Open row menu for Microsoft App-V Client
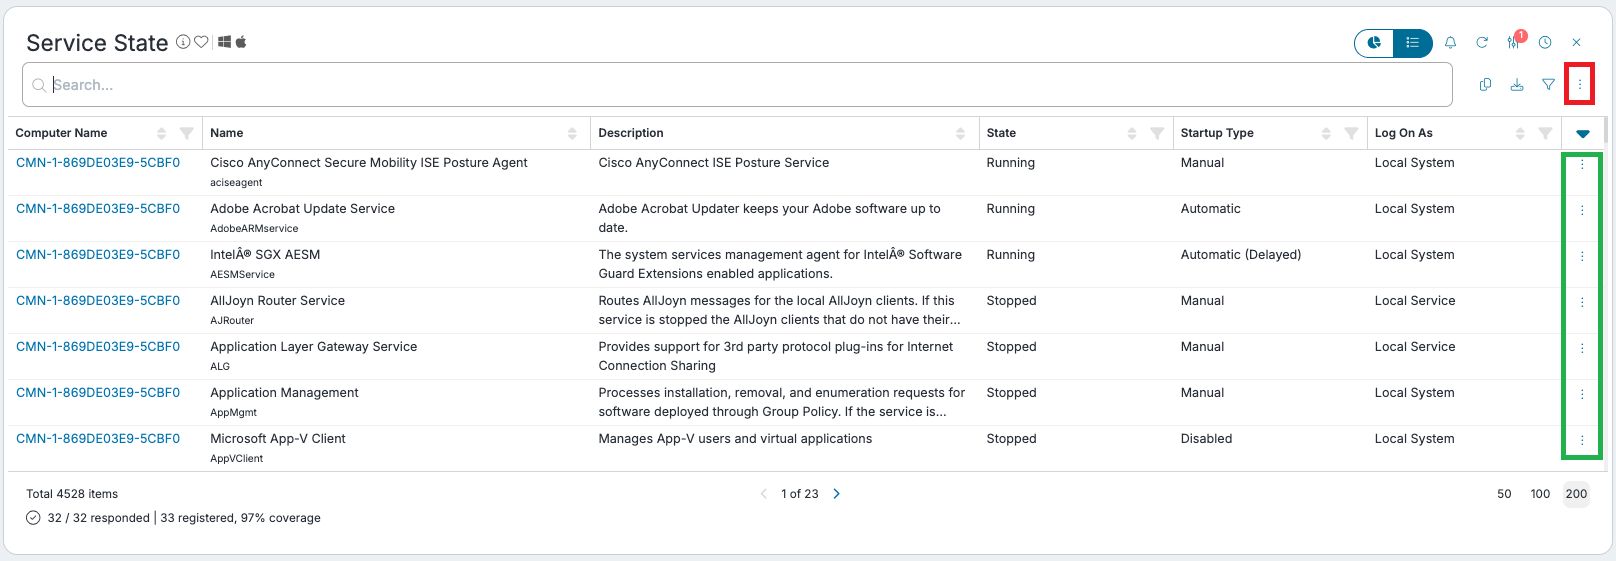 click(x=1582, y=440)
